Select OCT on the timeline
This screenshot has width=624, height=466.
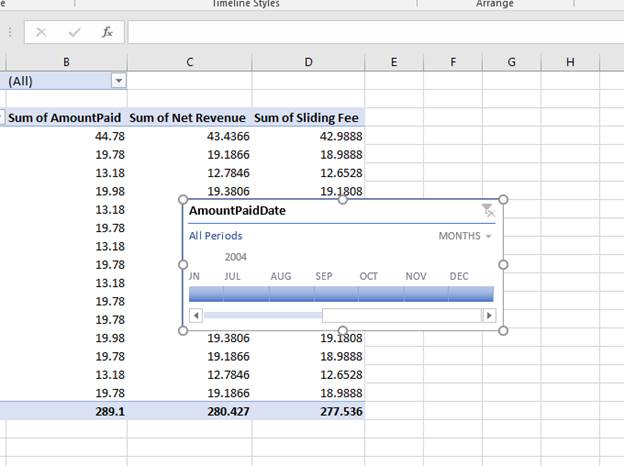[381, 294]
